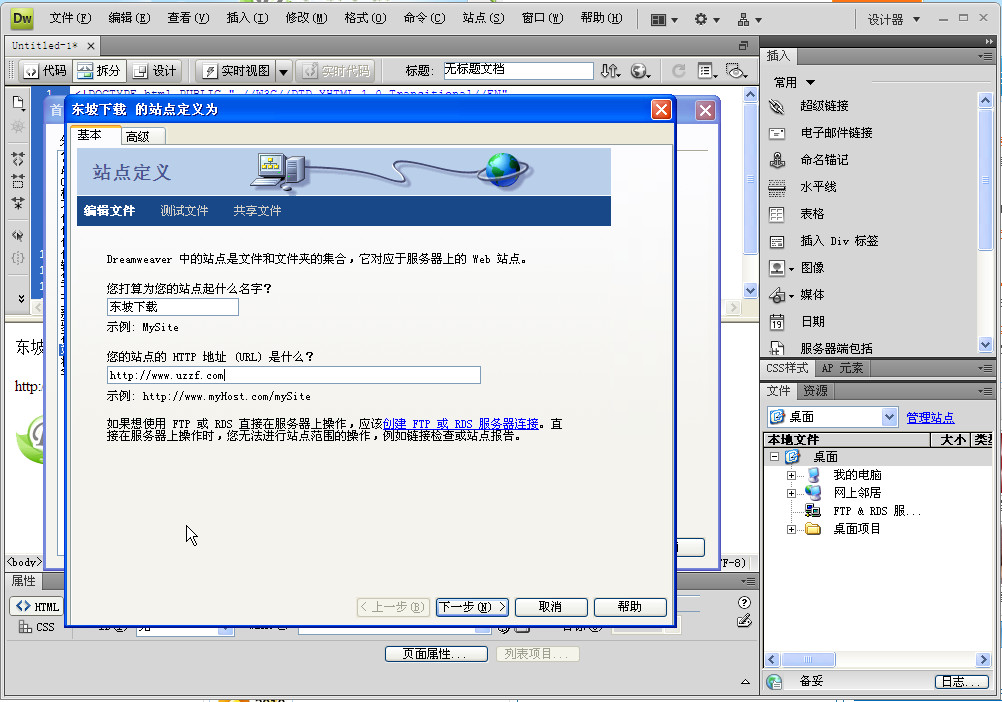Insert Date (日期) icon

[777, 322]
